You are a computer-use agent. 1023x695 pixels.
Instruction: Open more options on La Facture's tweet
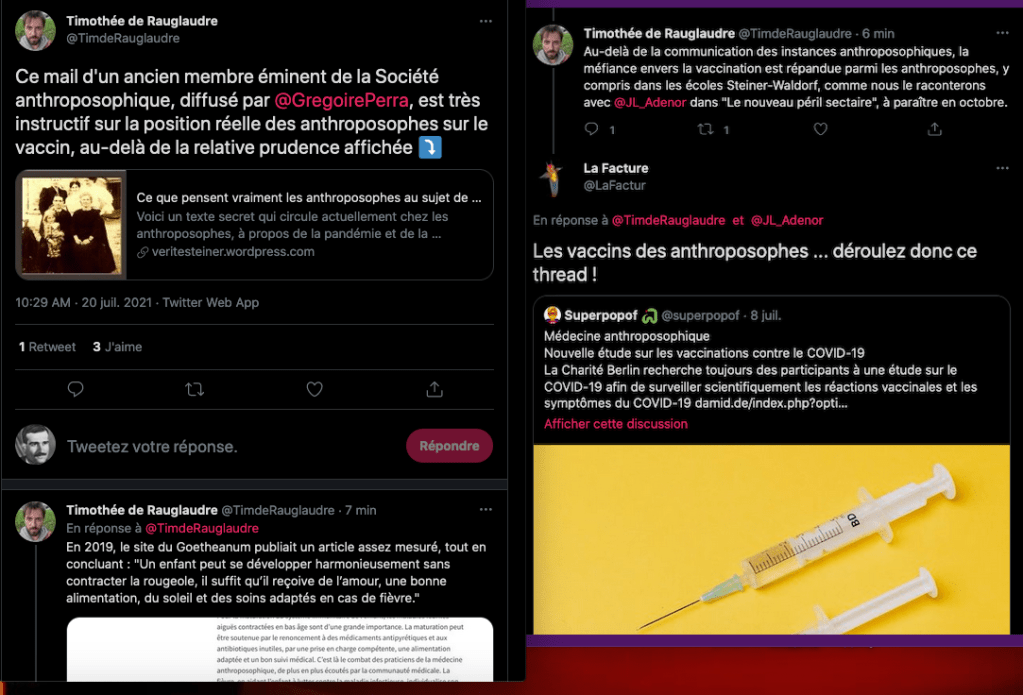tap(1002, 168)
